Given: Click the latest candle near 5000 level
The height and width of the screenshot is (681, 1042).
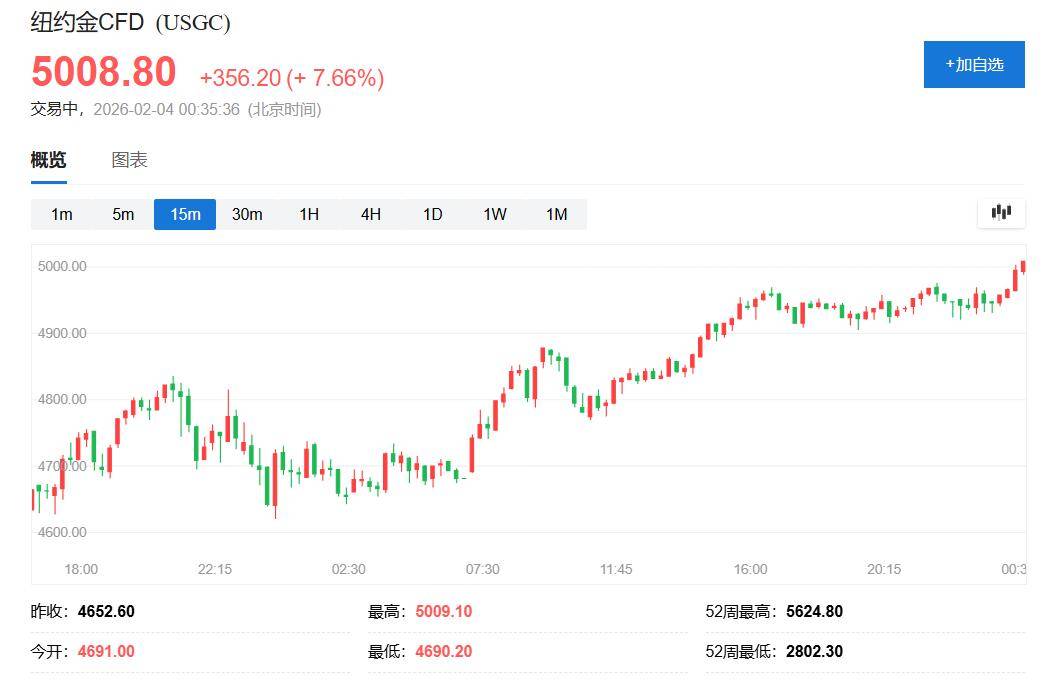Looking at the screenshot, I should (x=1022, y=266).
